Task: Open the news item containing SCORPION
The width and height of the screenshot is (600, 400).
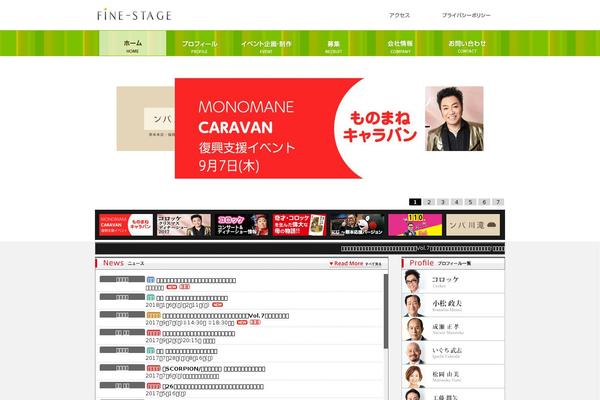Action: point(214,369)
